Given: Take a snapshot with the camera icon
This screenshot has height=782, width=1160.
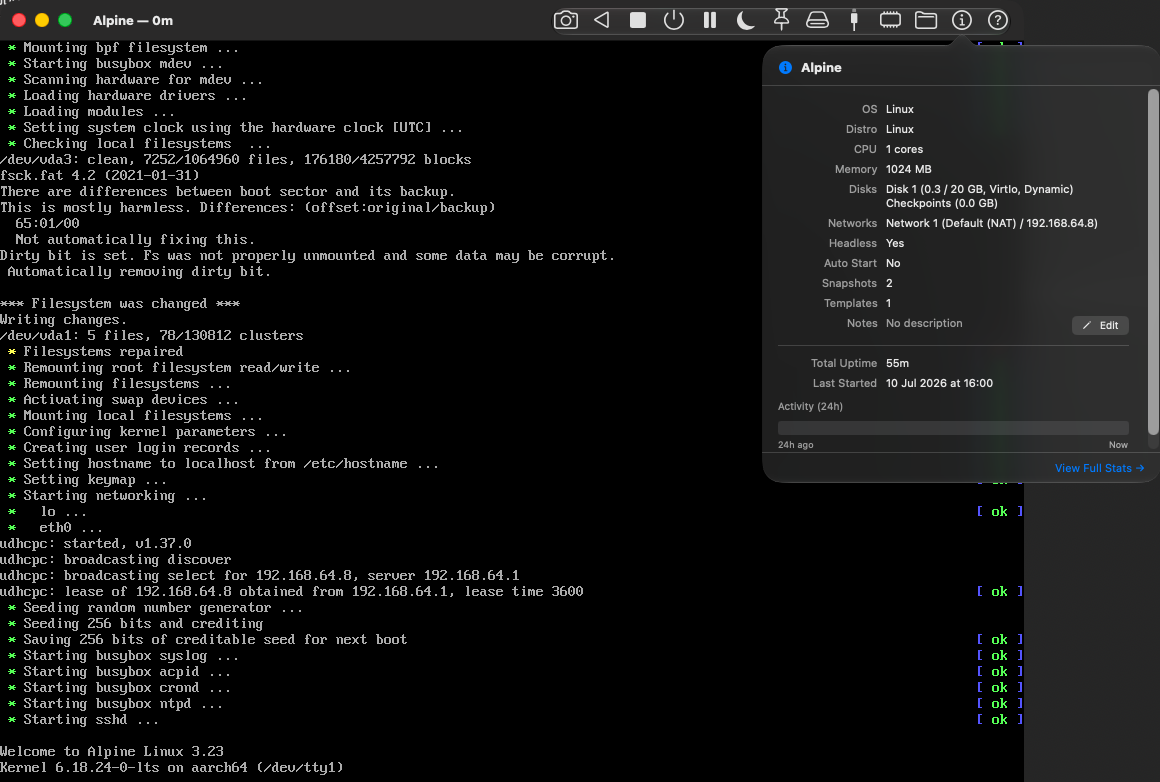Looking at the screenshot, I should tap(566, 20).
